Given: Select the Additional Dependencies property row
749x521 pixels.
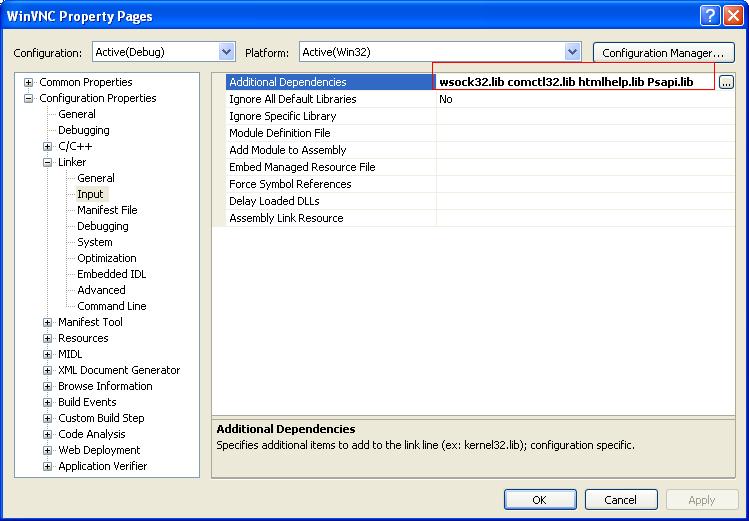Looking at the screenshot, I should click(480, 82).
